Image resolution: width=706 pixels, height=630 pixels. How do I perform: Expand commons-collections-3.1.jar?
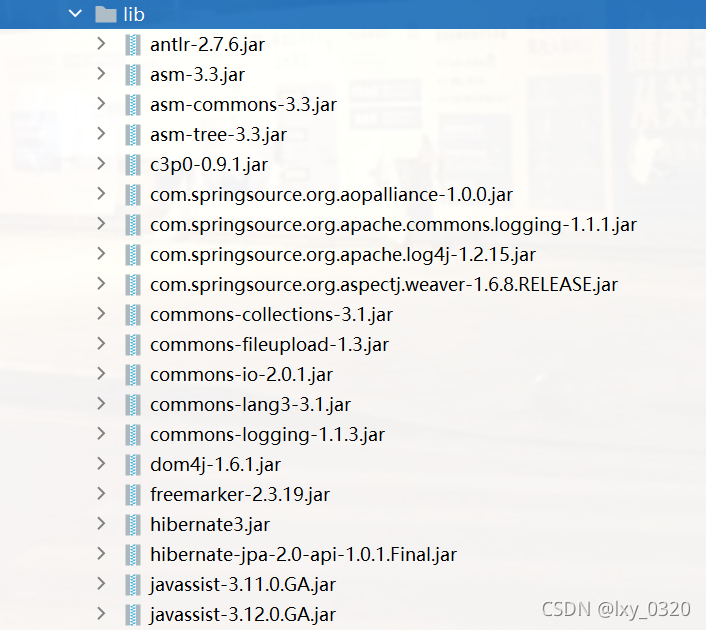[x=101, y=313]
